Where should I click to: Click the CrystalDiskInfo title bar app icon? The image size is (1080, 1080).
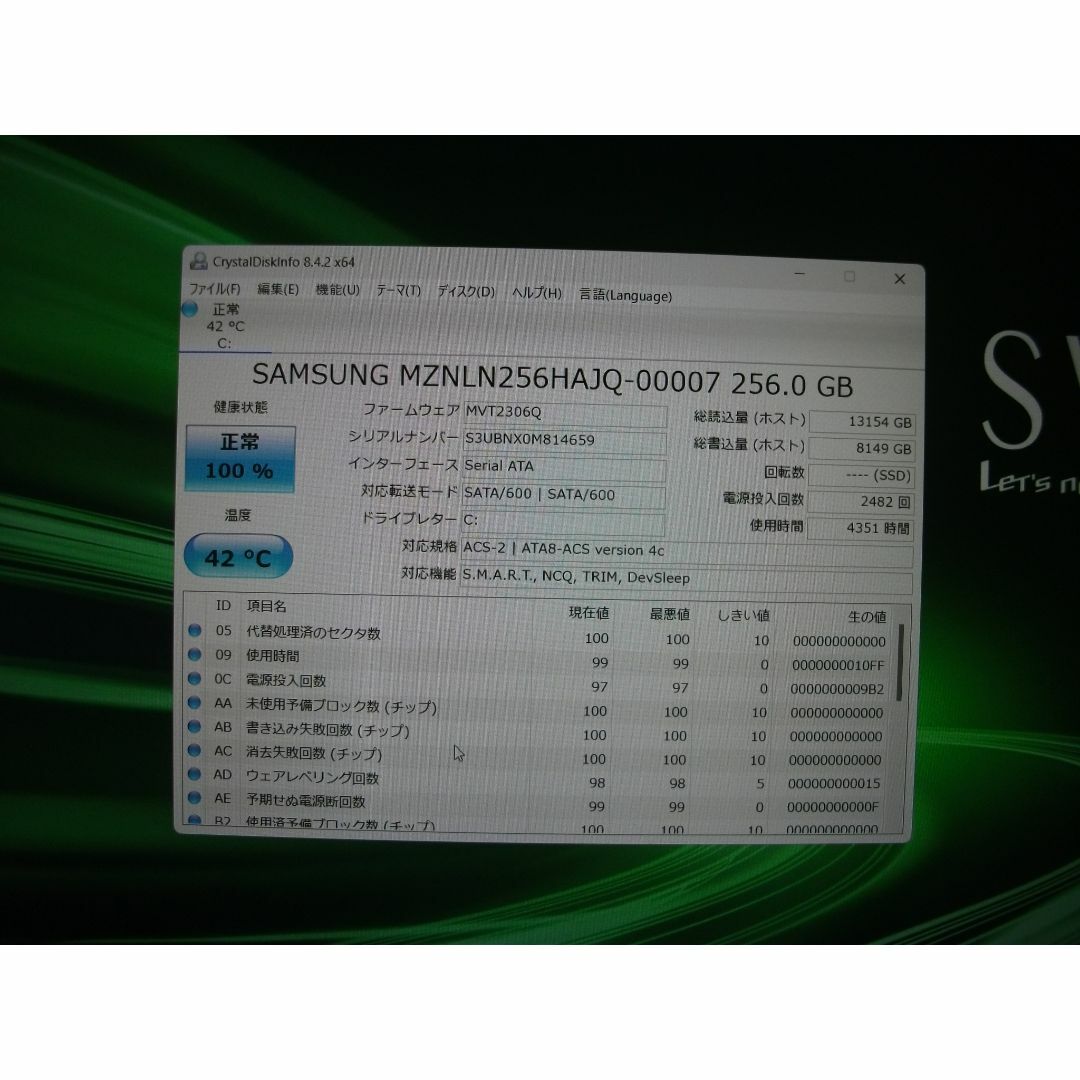198,260
